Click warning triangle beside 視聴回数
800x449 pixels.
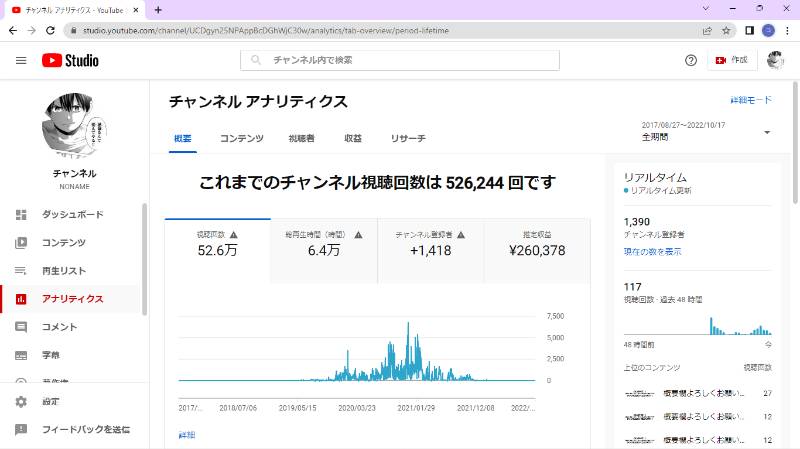[234, 235]
